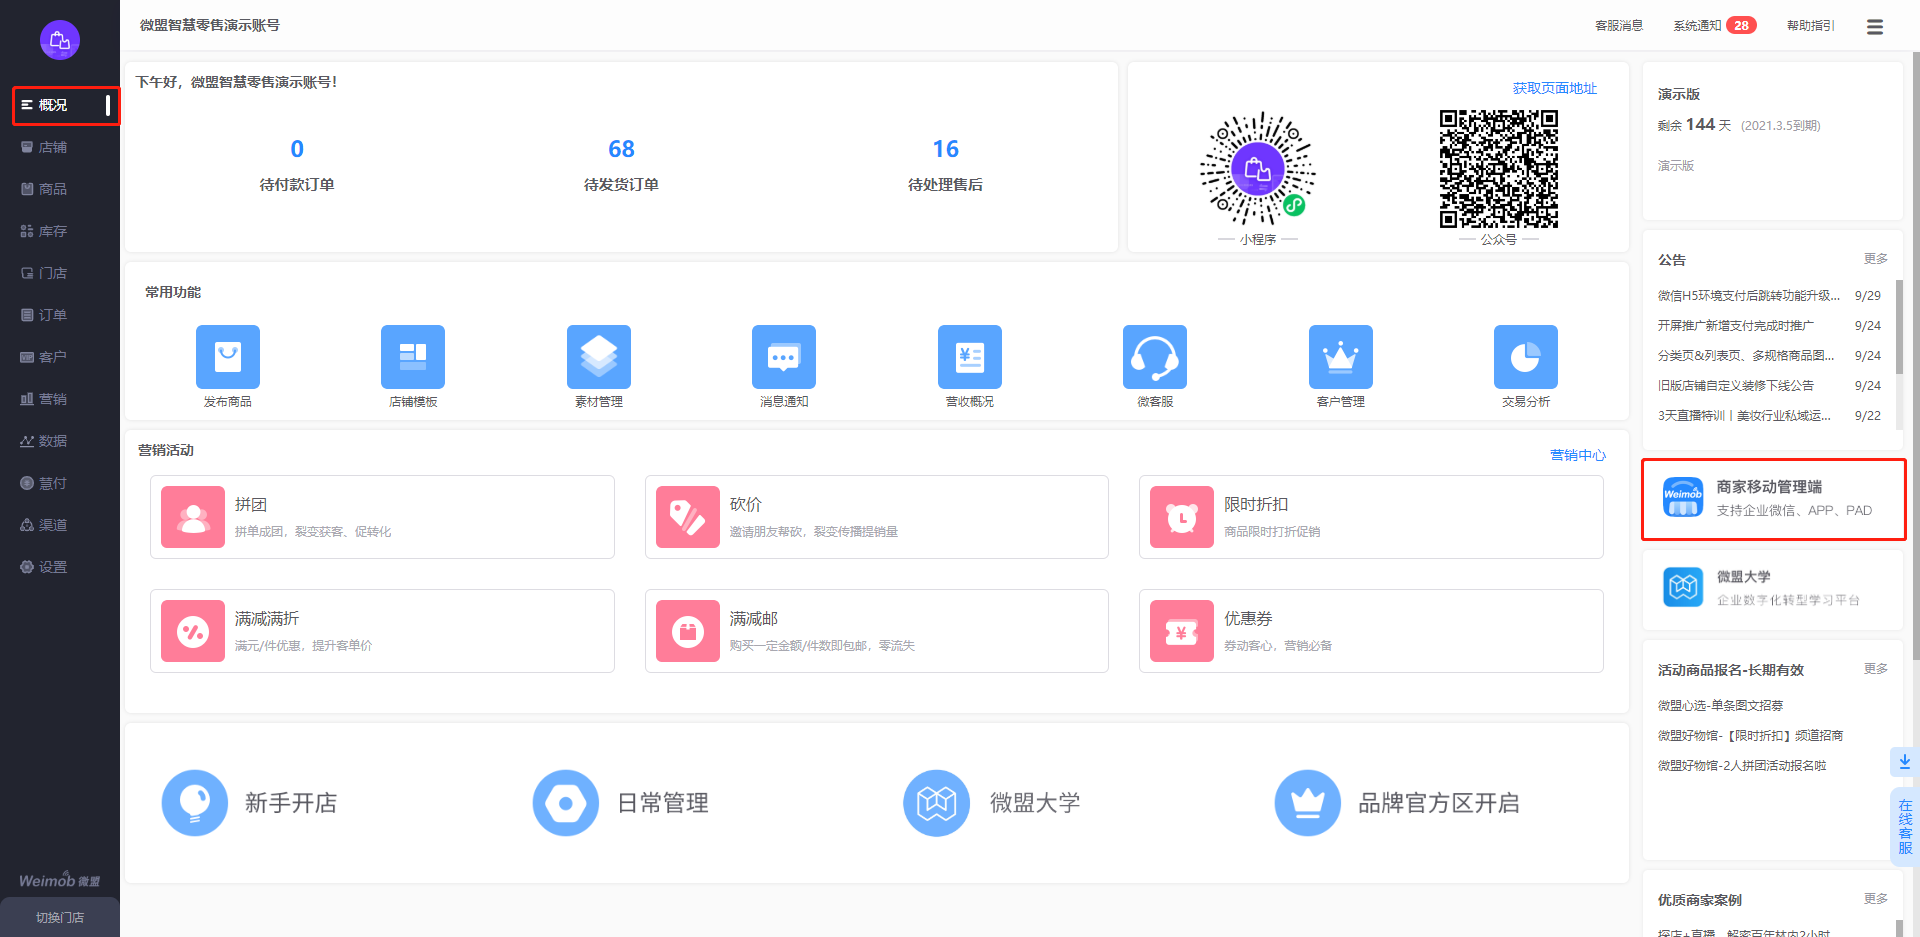Open the hamburger menu at top right
The width and height of the screenshot is (1920, 937).
click(1875, 27)
